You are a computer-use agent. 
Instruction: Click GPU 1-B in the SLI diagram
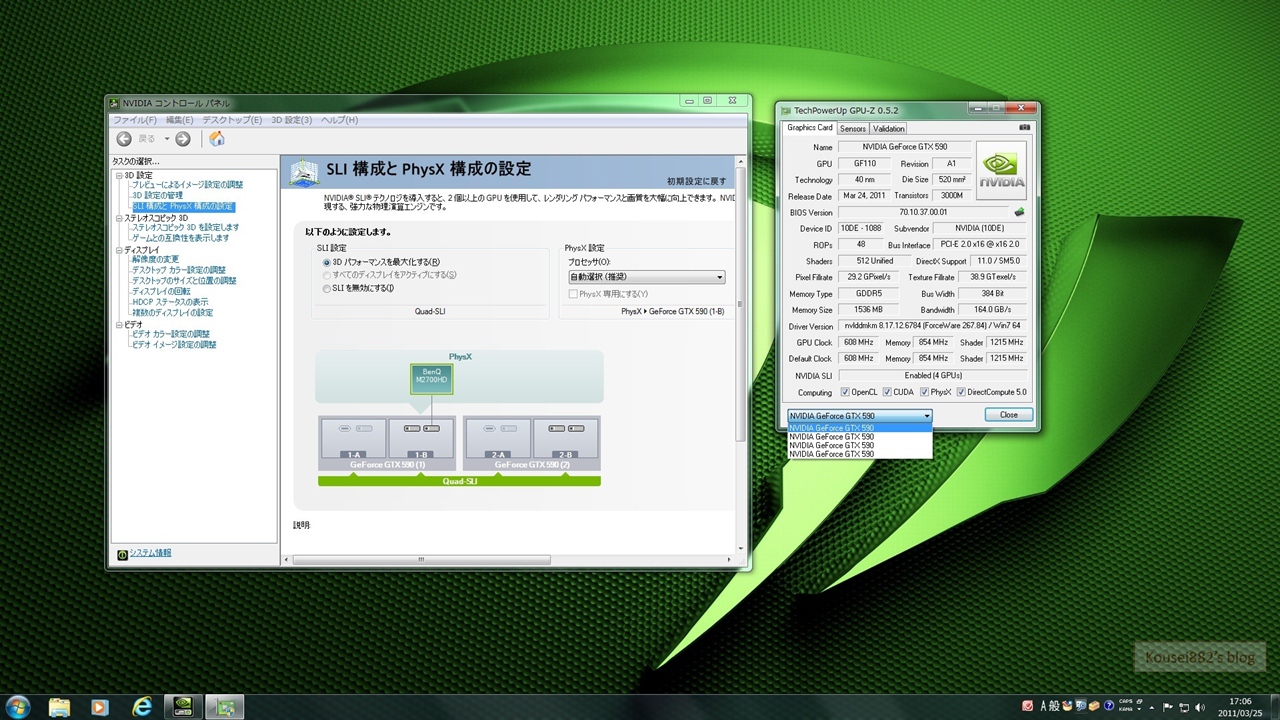tap(421, 439)
